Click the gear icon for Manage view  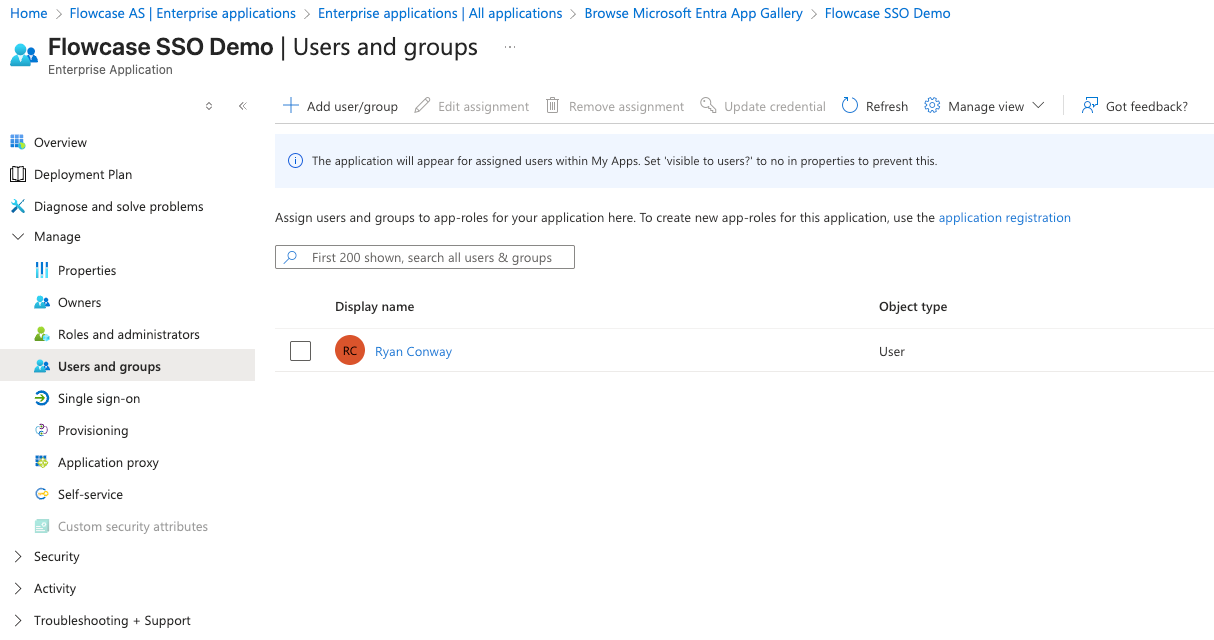pyautogui.click(x=932, y=105)
